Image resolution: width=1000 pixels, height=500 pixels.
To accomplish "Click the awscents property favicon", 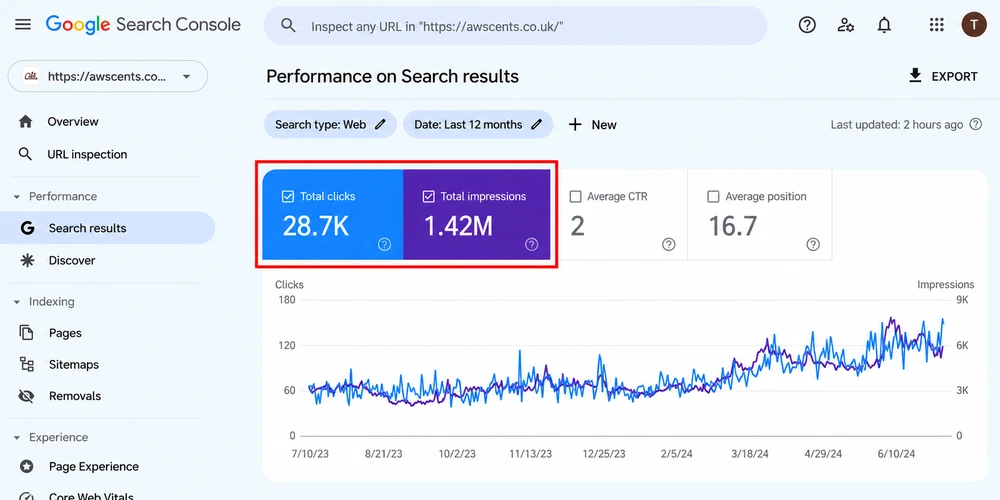I will 30,77.
